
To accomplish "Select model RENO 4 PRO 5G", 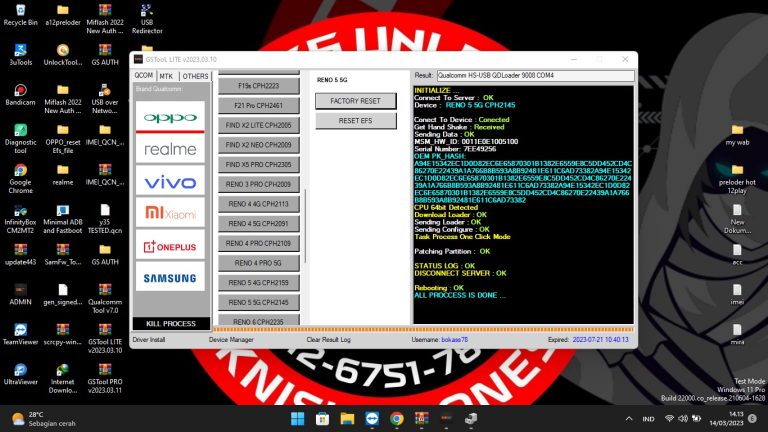I will coord(259,263).
